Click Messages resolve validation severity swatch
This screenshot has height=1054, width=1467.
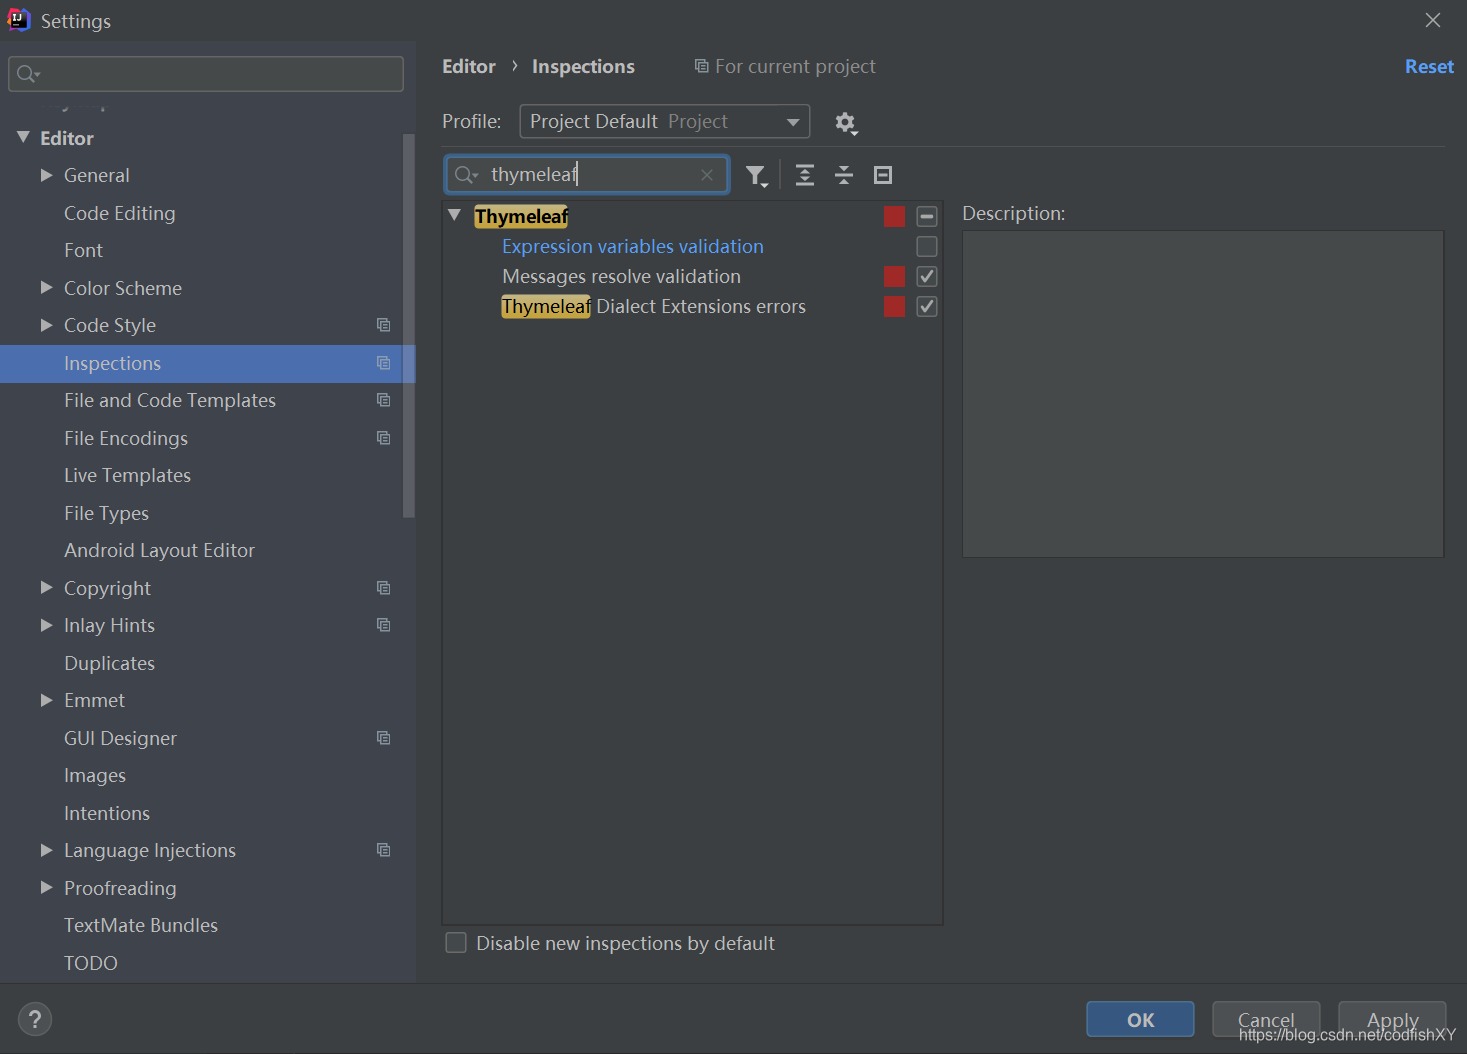tap(894, 276)
